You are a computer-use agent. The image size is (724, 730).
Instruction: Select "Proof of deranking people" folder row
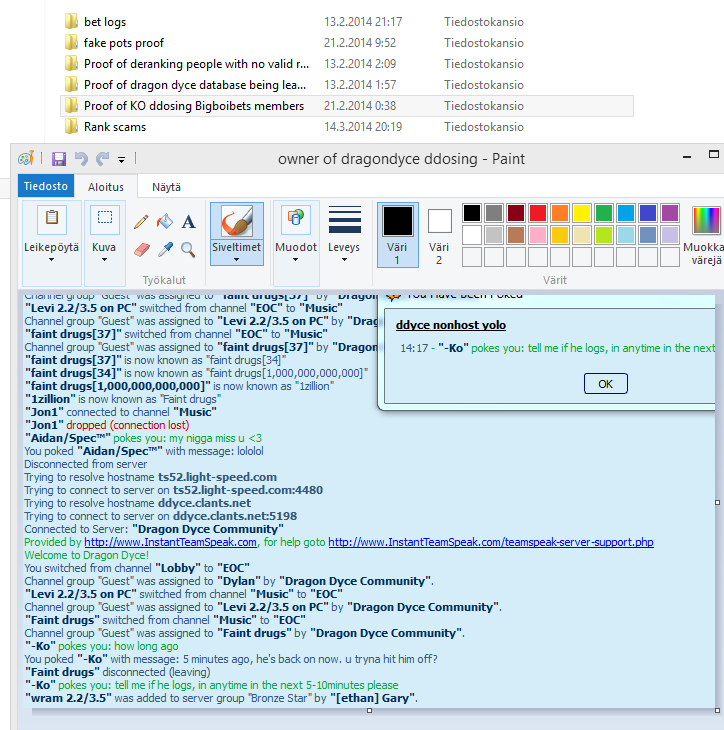[x=347, y=64]
